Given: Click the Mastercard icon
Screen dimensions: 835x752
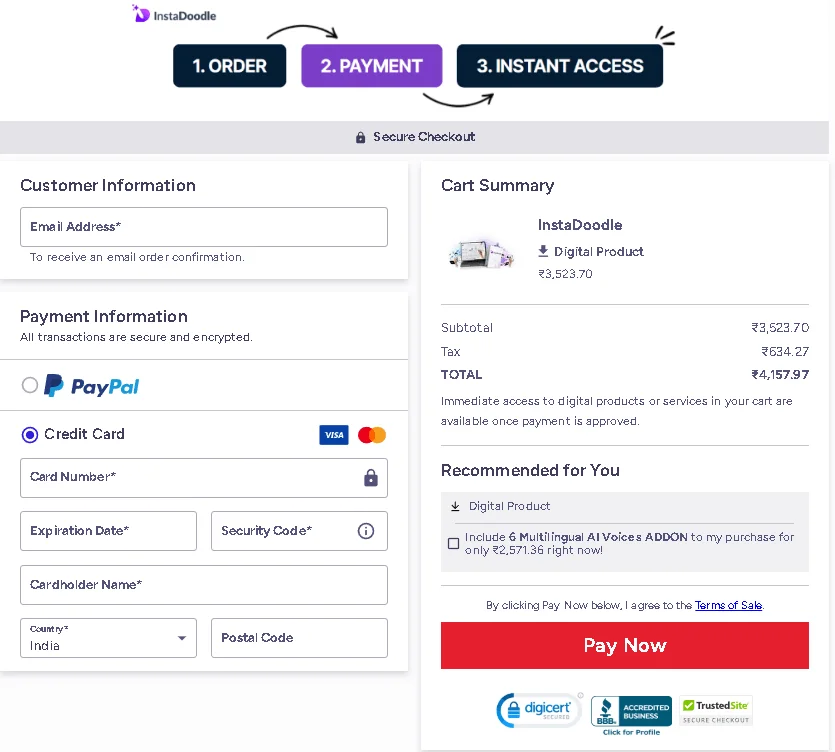Looking at the screenshot, I should pos(372,435).
